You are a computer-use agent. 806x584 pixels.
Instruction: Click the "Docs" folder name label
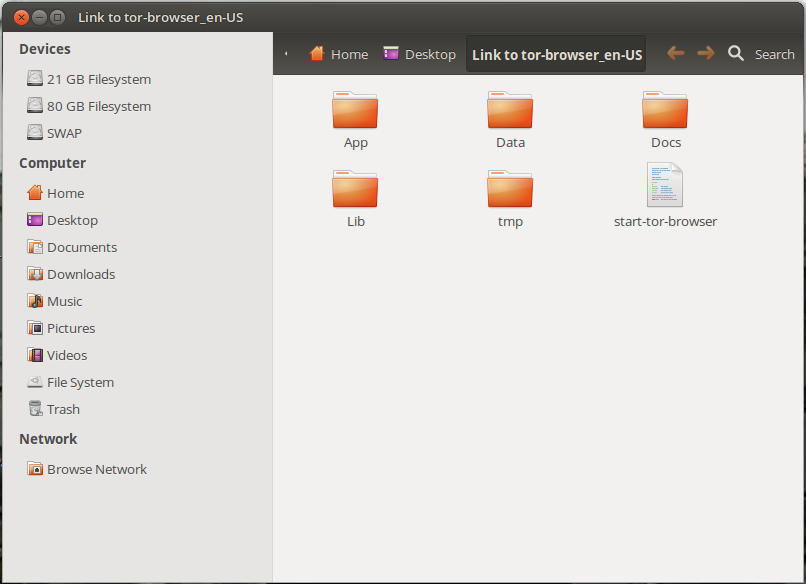coord(666,142)
